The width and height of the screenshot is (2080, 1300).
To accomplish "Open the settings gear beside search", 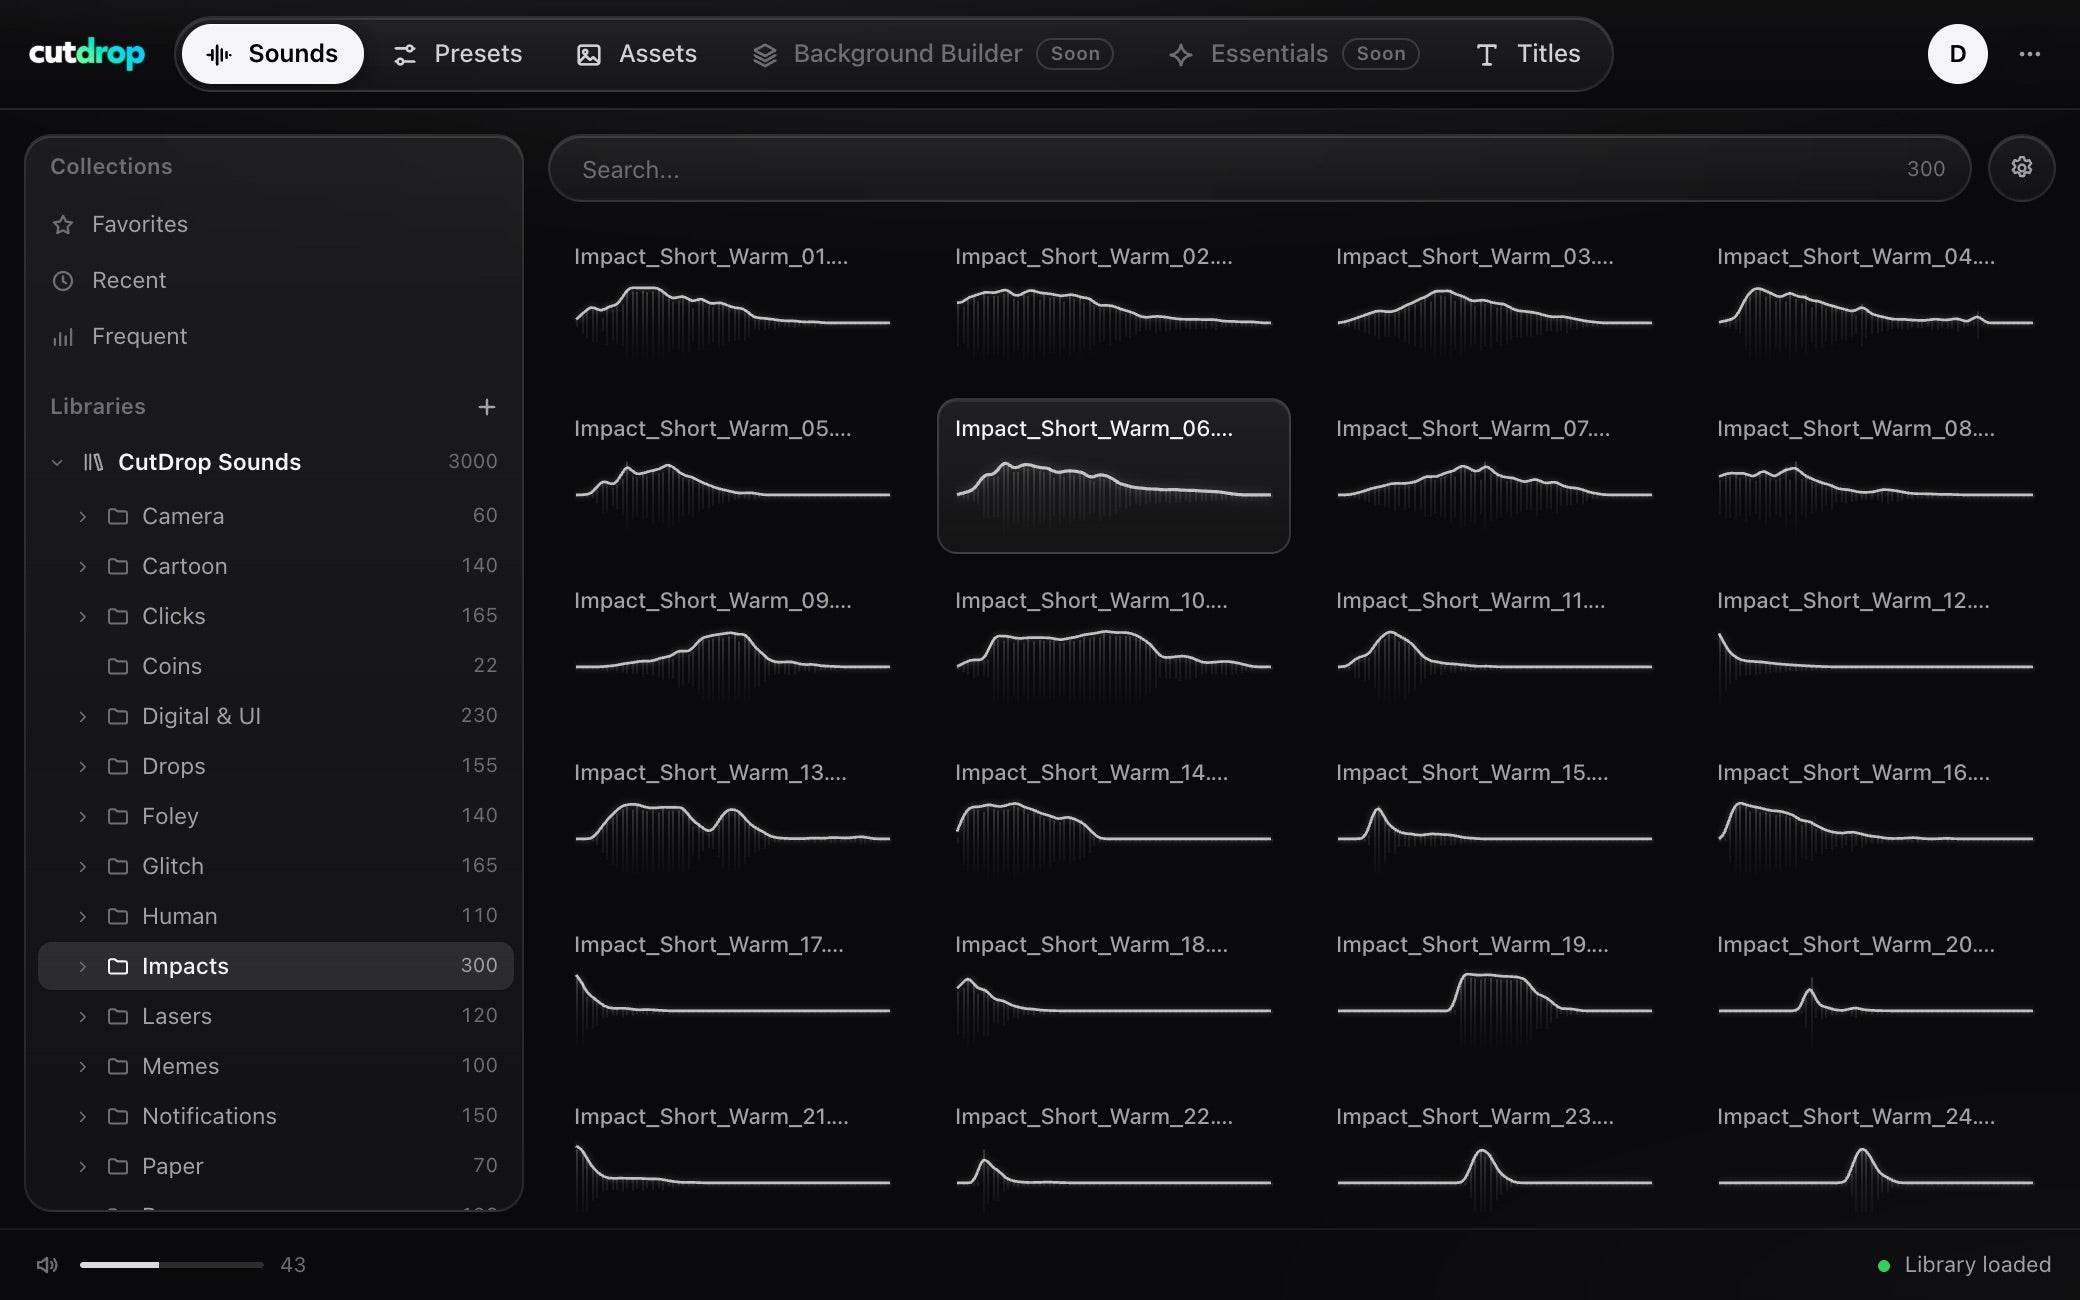I will coord(2021,168).
